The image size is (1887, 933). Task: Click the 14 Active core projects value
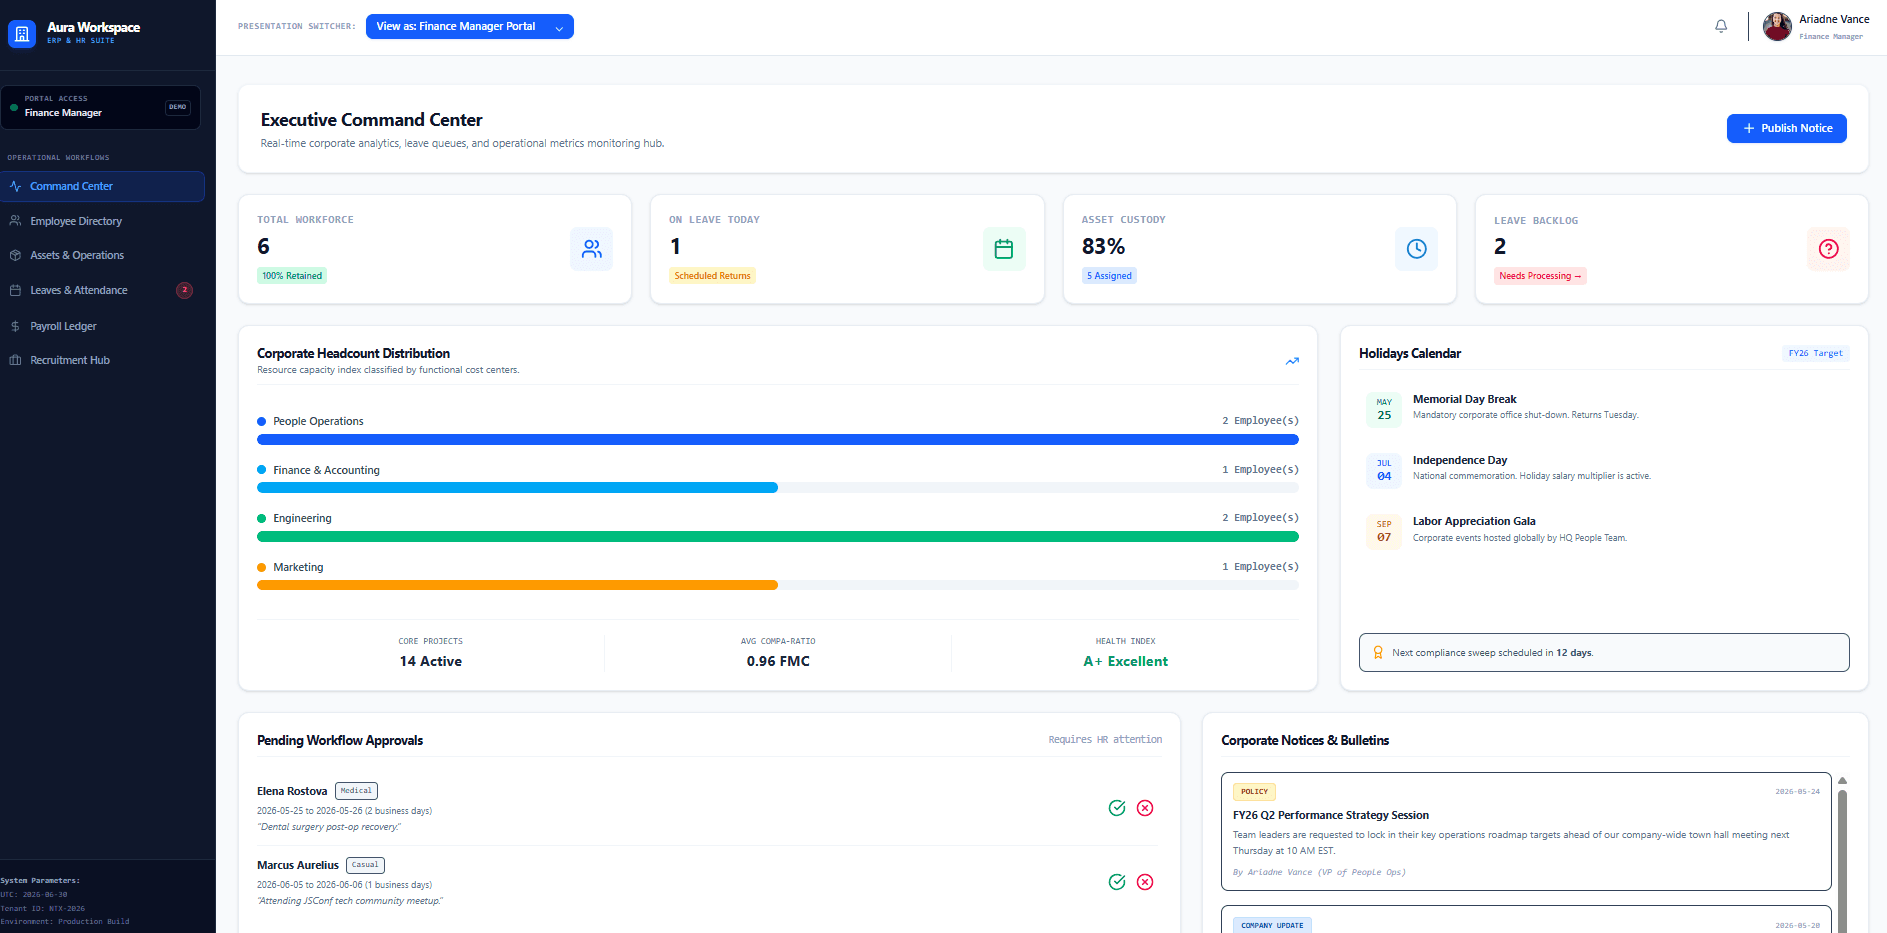[431, 661]
